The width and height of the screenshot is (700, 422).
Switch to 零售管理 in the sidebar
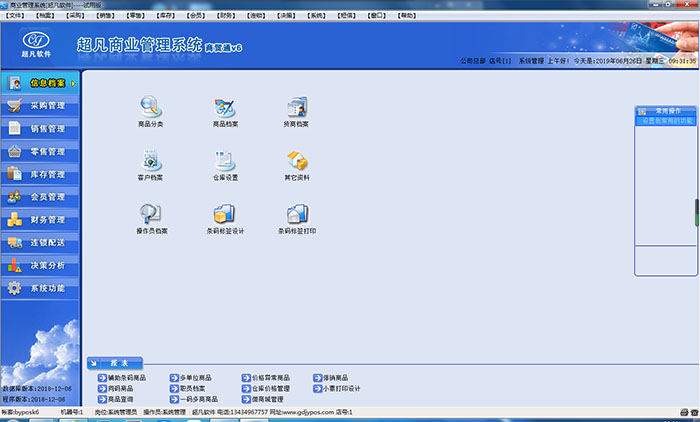click(x=40, y=151)
